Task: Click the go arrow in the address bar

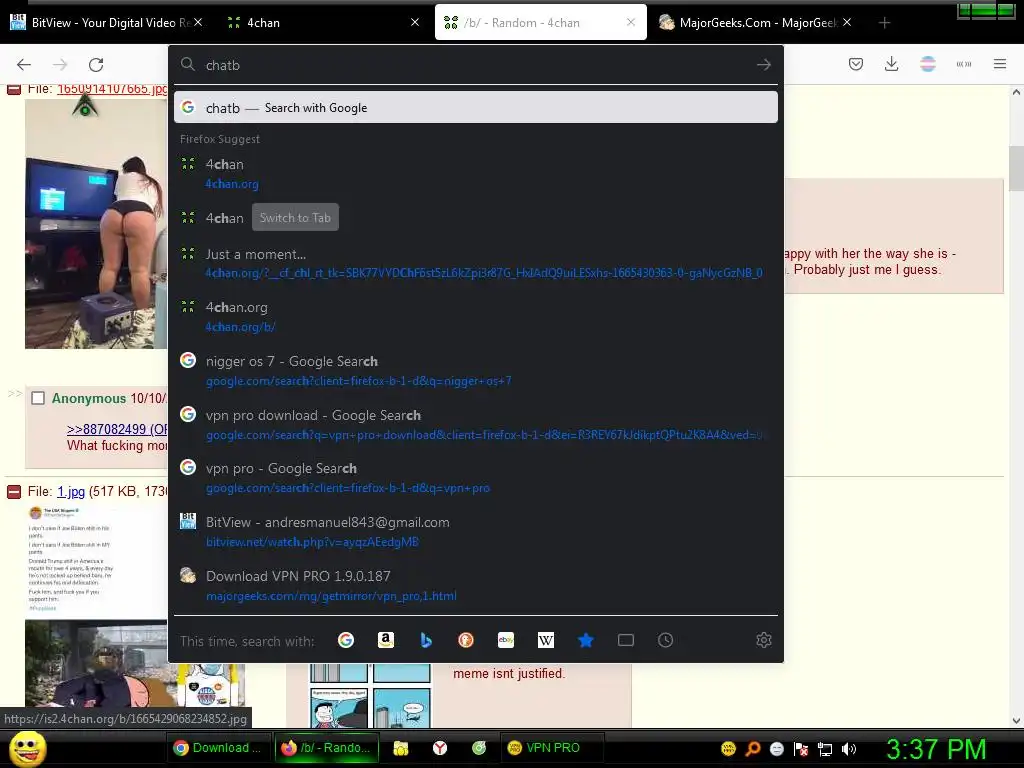Action: click(x=763, y=65)
